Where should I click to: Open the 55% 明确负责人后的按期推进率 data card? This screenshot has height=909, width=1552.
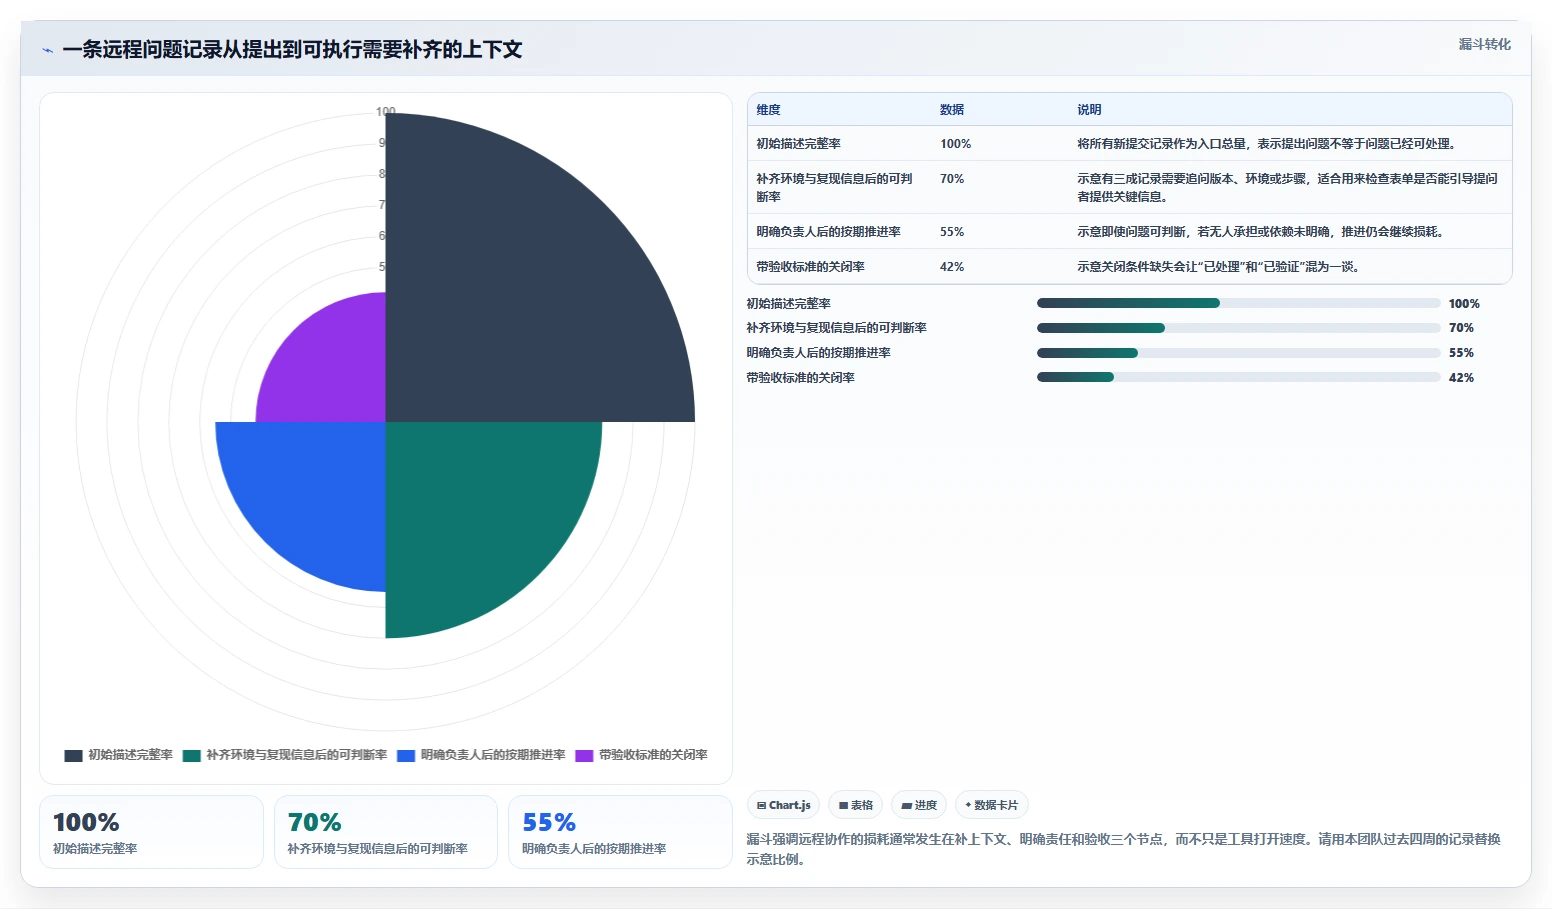point(620,832)
